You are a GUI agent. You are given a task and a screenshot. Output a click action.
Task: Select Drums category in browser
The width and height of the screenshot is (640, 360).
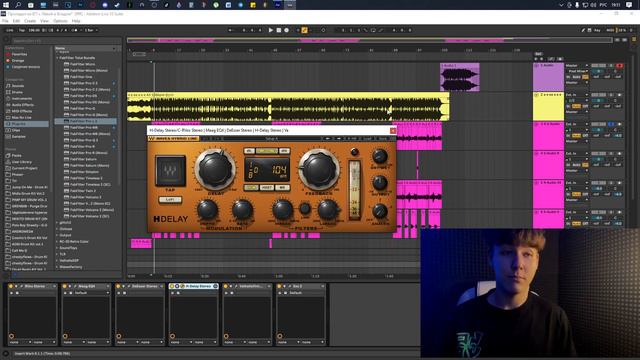18,92
